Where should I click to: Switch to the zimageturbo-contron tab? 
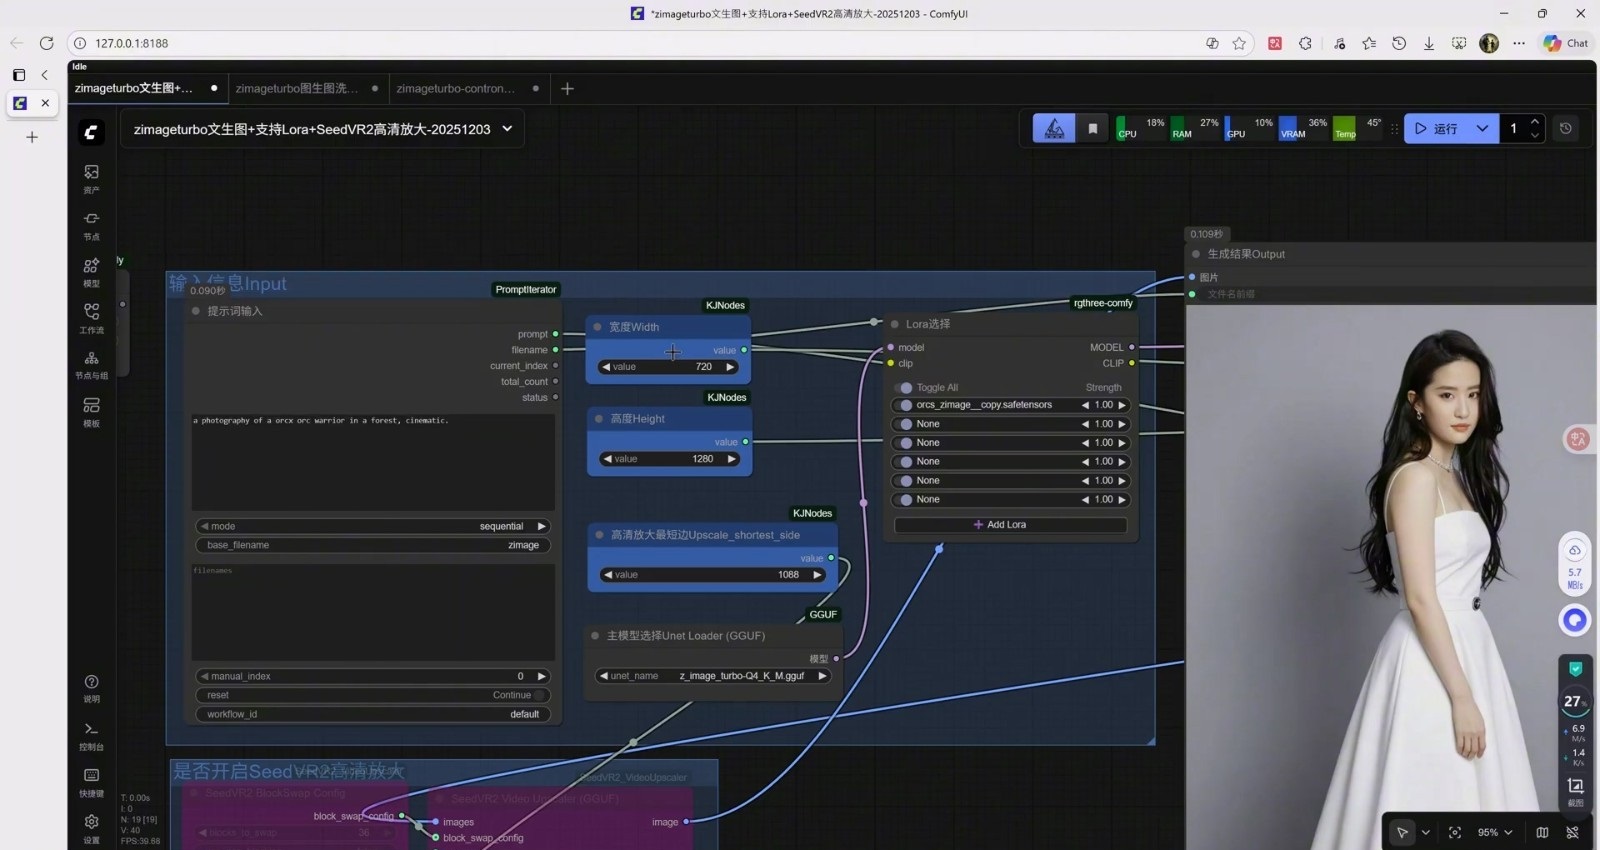click(456, 88)
